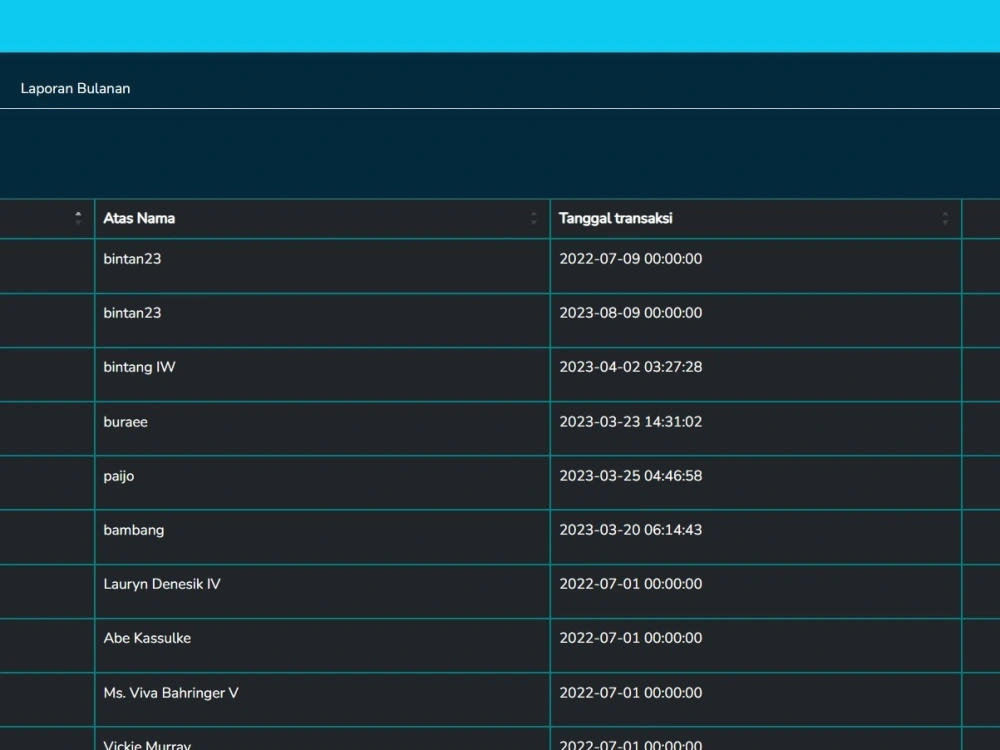
Task: Click the transaction date in Abe Kassulke row
Action: [631, 638]
